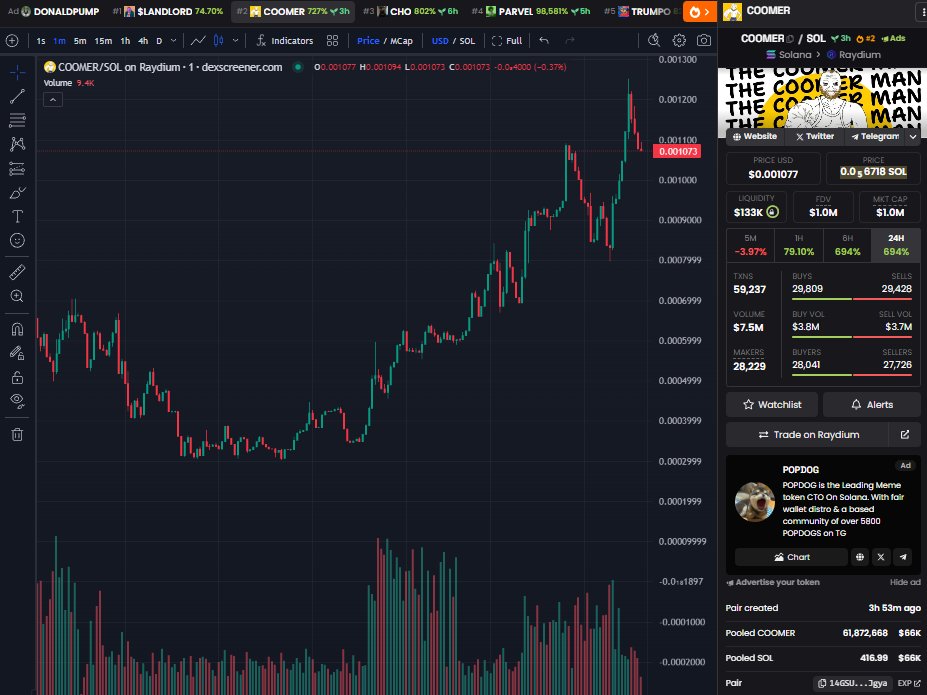Toggle magnet mode for drawings
This screenshot has height=695, width=927.
coord(17,329)
